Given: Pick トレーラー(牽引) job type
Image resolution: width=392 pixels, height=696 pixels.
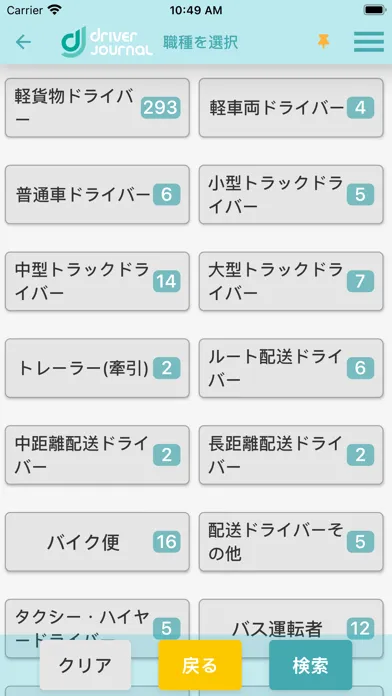Looking at the screenshot, I should tap(97, 368).
